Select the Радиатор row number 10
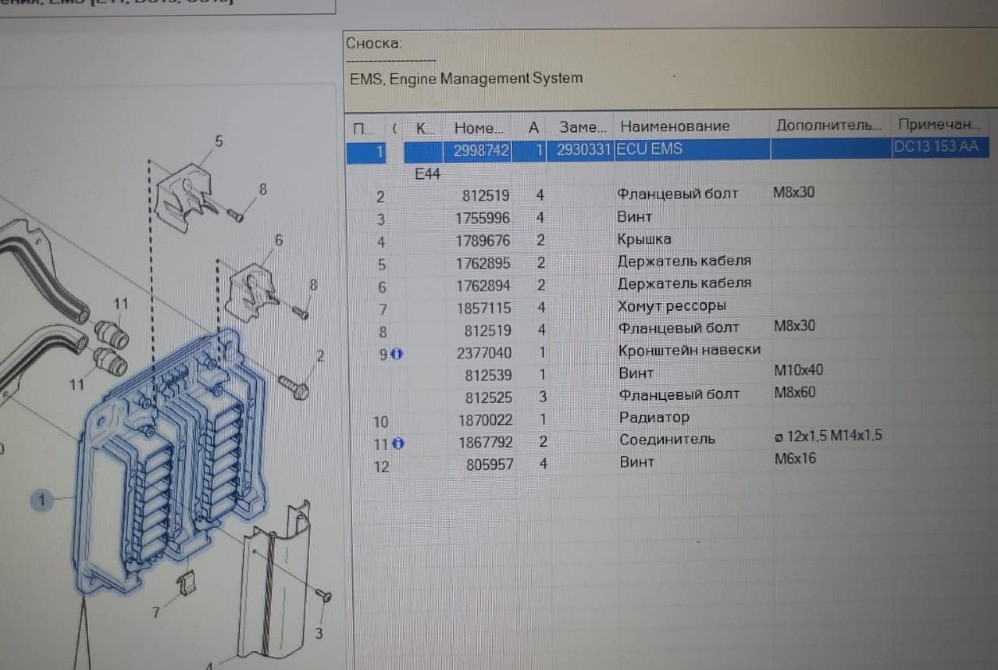The height and width of the screenshot is (670, 998). tap(653, 418)
